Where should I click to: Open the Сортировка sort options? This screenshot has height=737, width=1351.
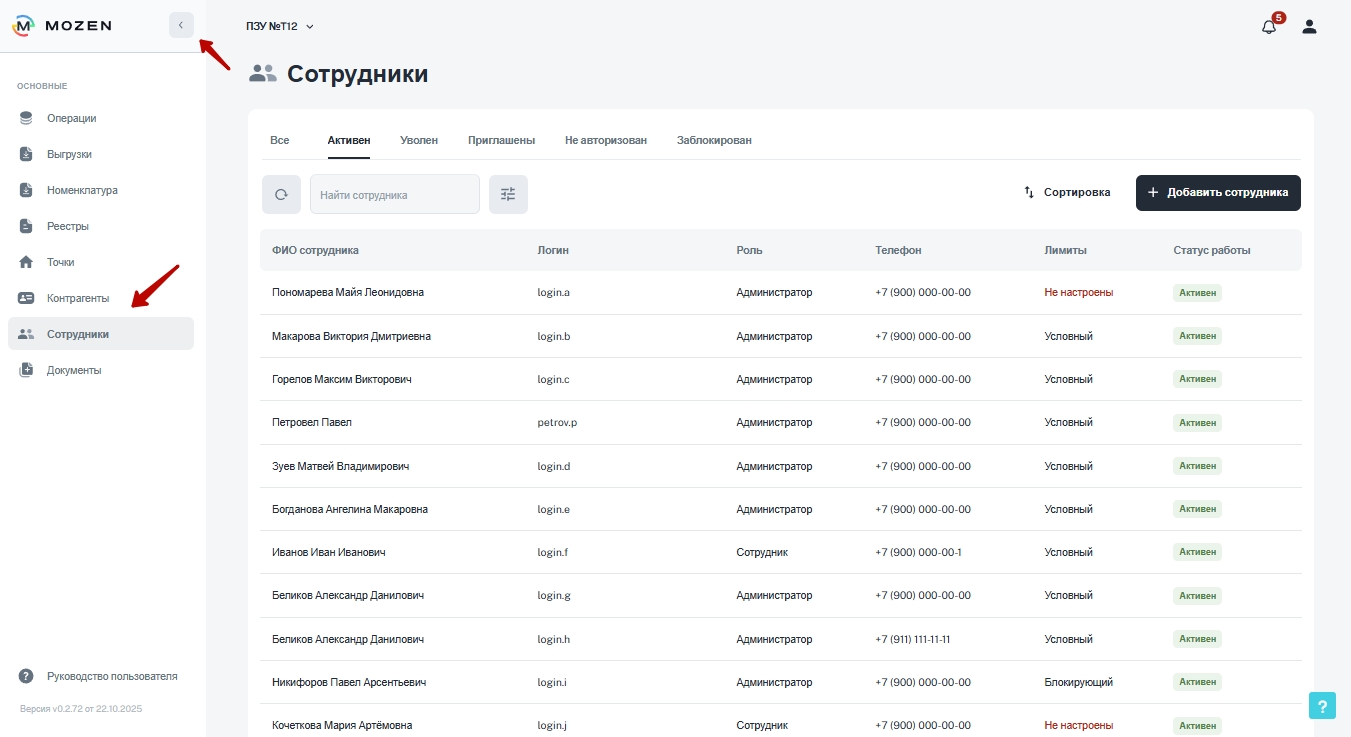tap(1066, 192)
